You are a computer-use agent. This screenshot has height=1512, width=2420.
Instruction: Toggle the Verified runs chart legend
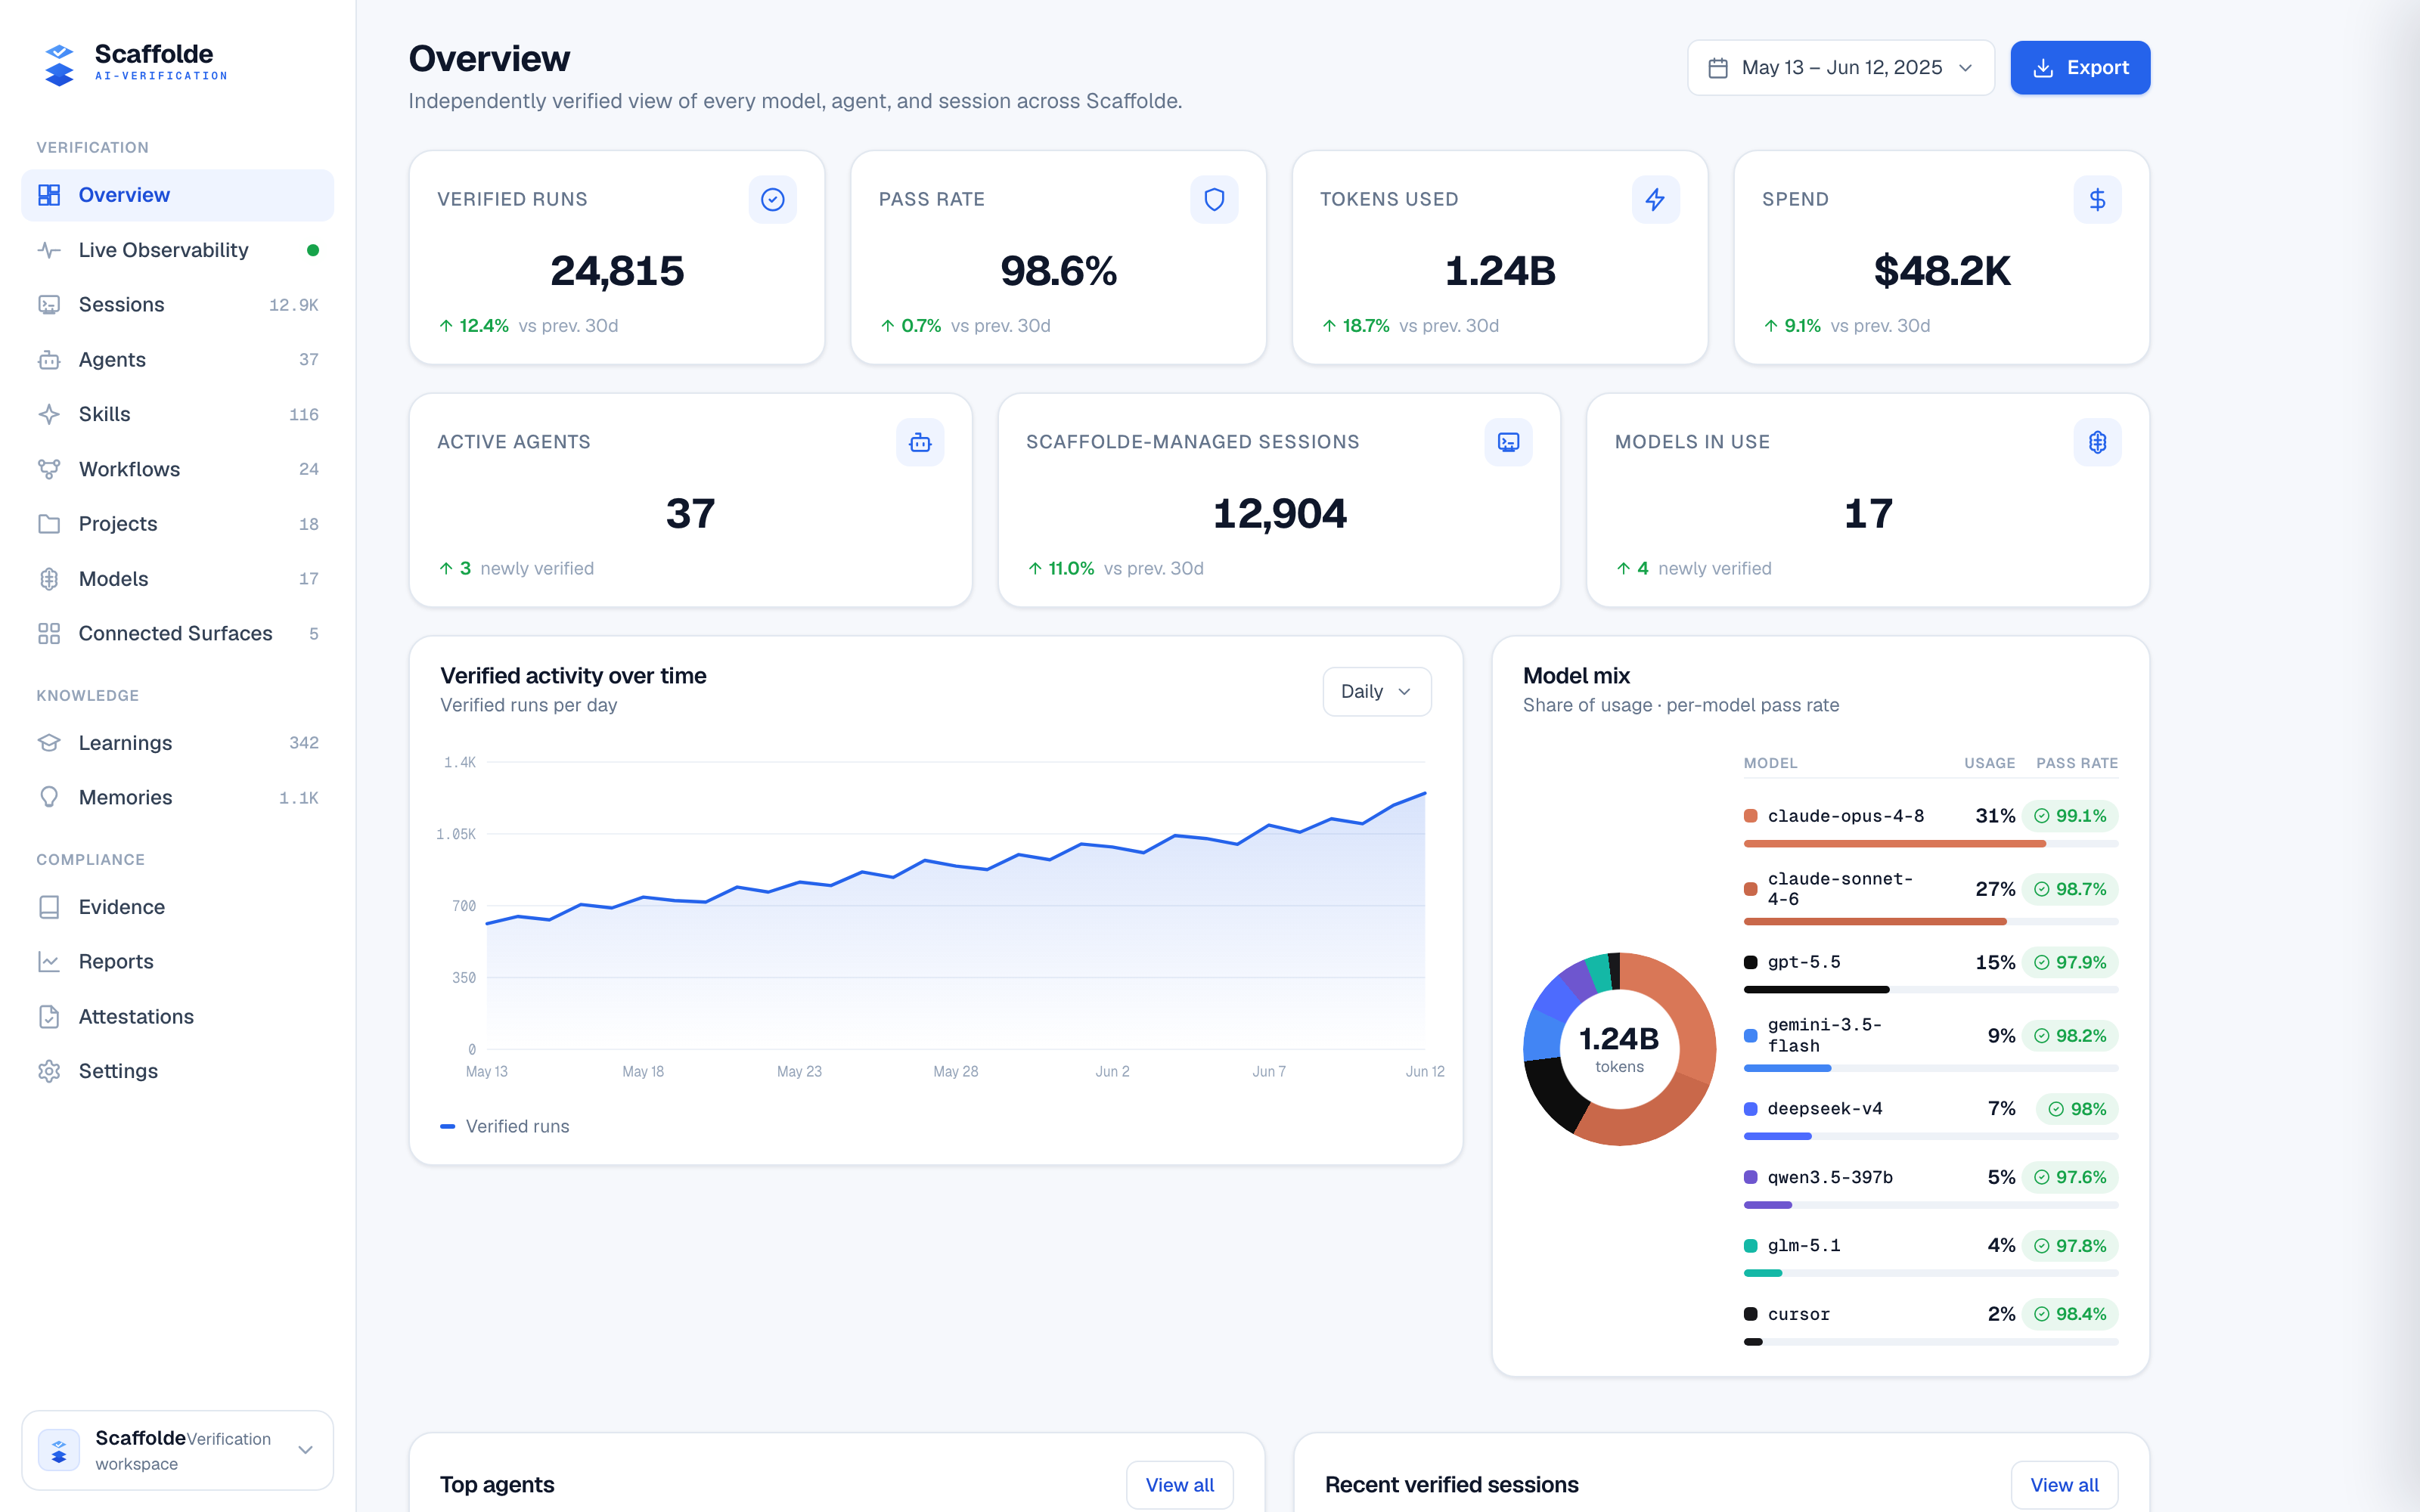click(x=505, y=1126)
